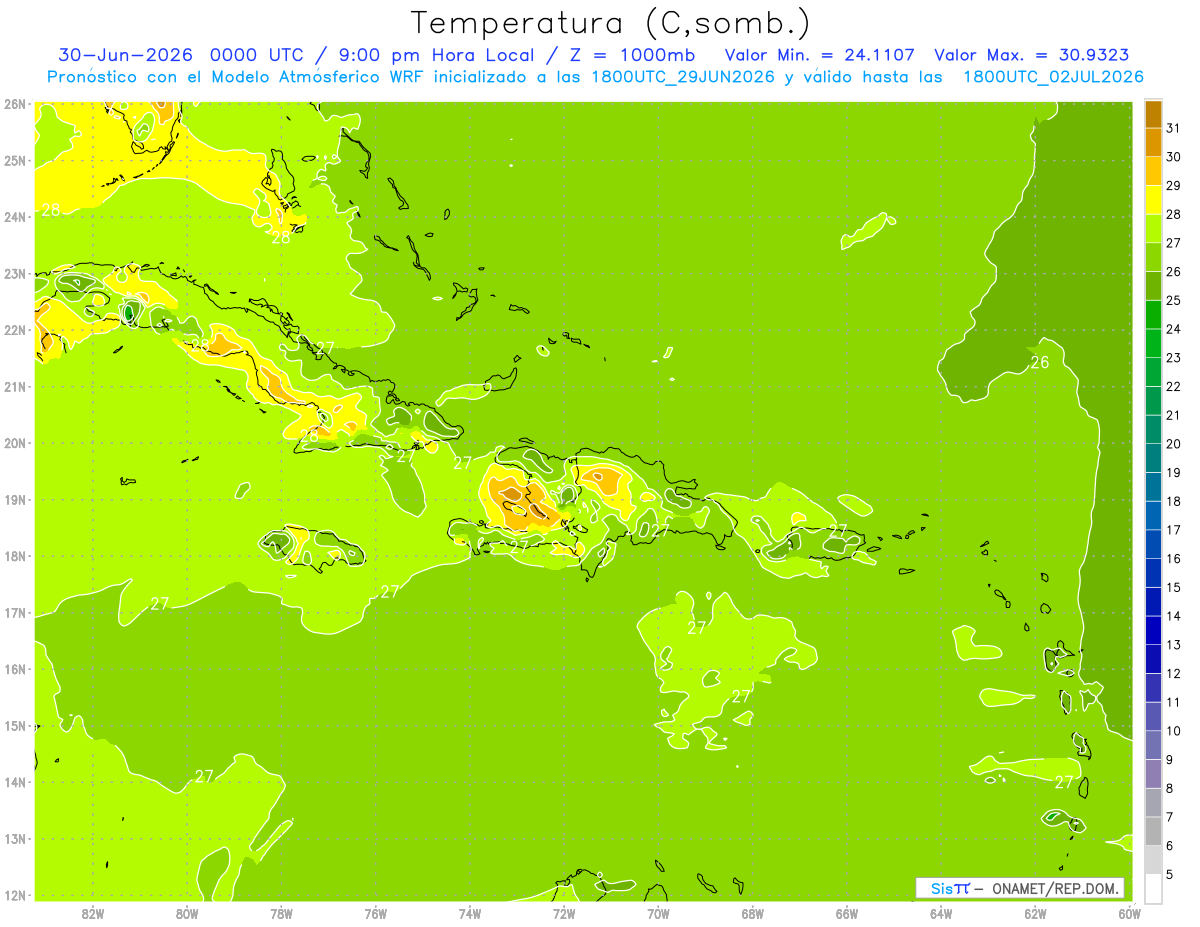Screen dimensions: 1200x927
Task: Click the "70W" longitude axis label
Action: [x=658, y=913]
